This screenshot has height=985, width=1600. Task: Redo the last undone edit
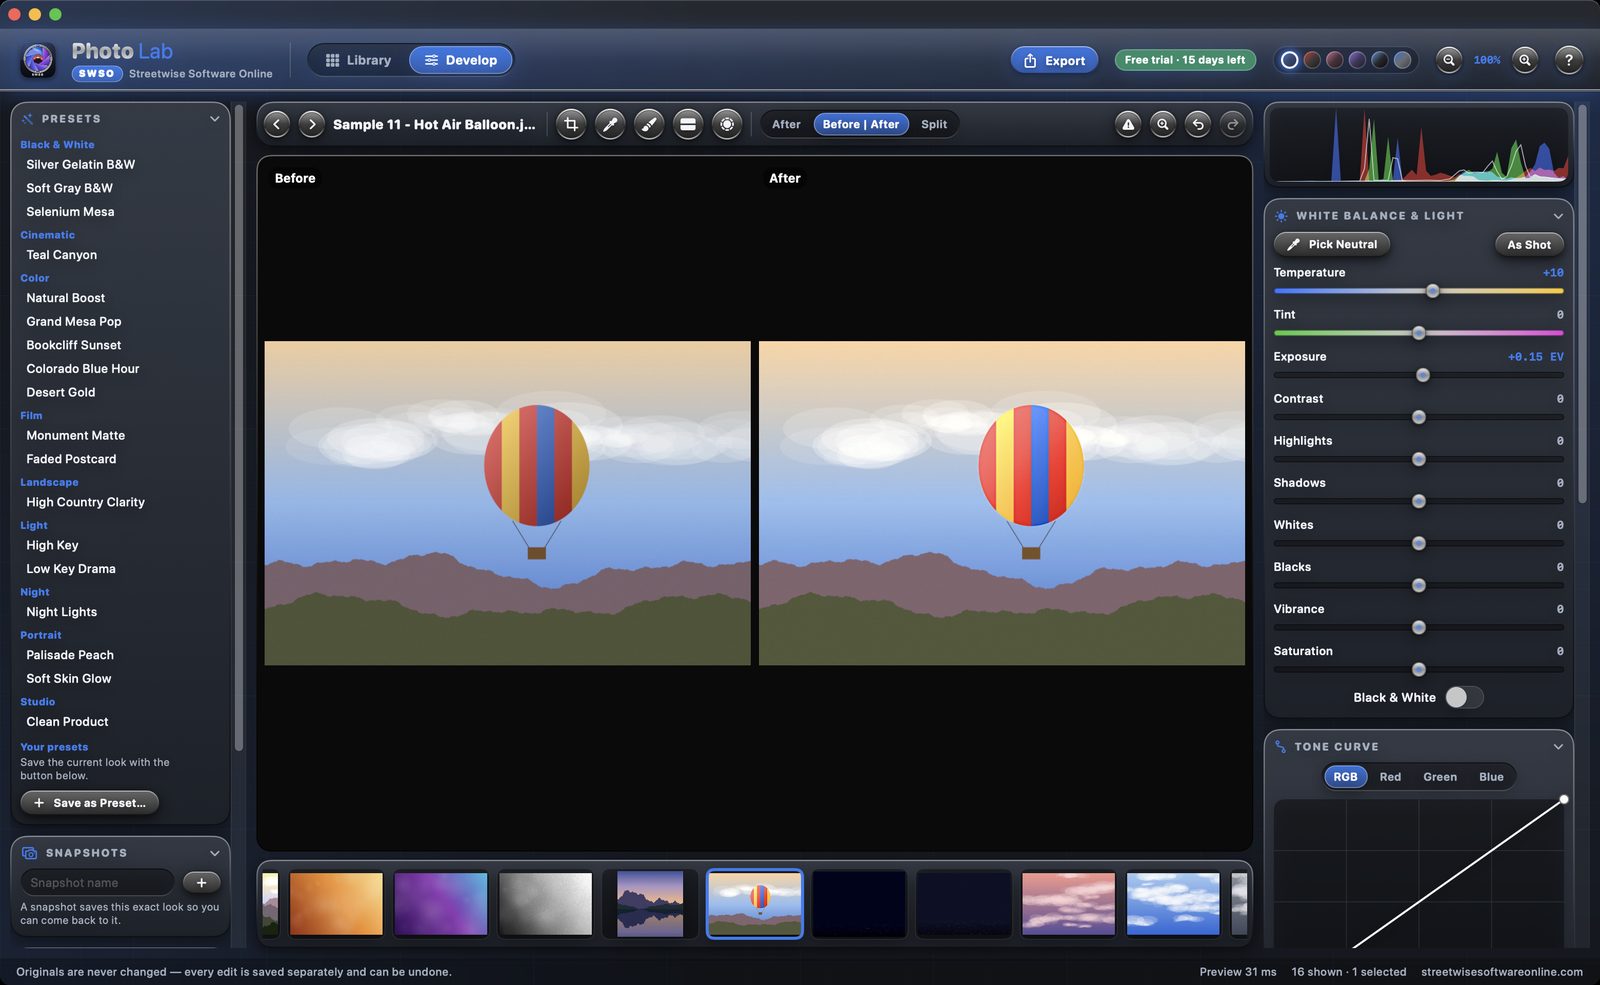point(1233,125)
